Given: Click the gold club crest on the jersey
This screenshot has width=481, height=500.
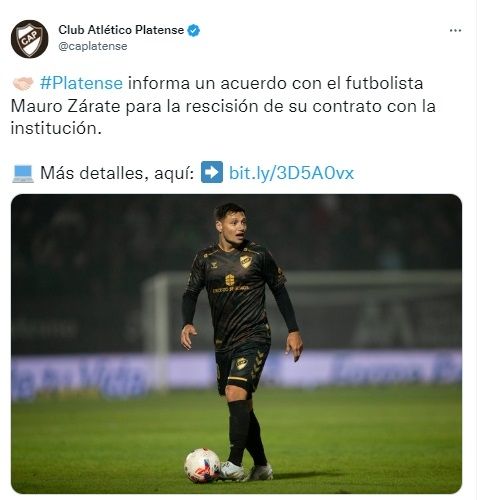Looking at the screenshot, I should (246, 261).
